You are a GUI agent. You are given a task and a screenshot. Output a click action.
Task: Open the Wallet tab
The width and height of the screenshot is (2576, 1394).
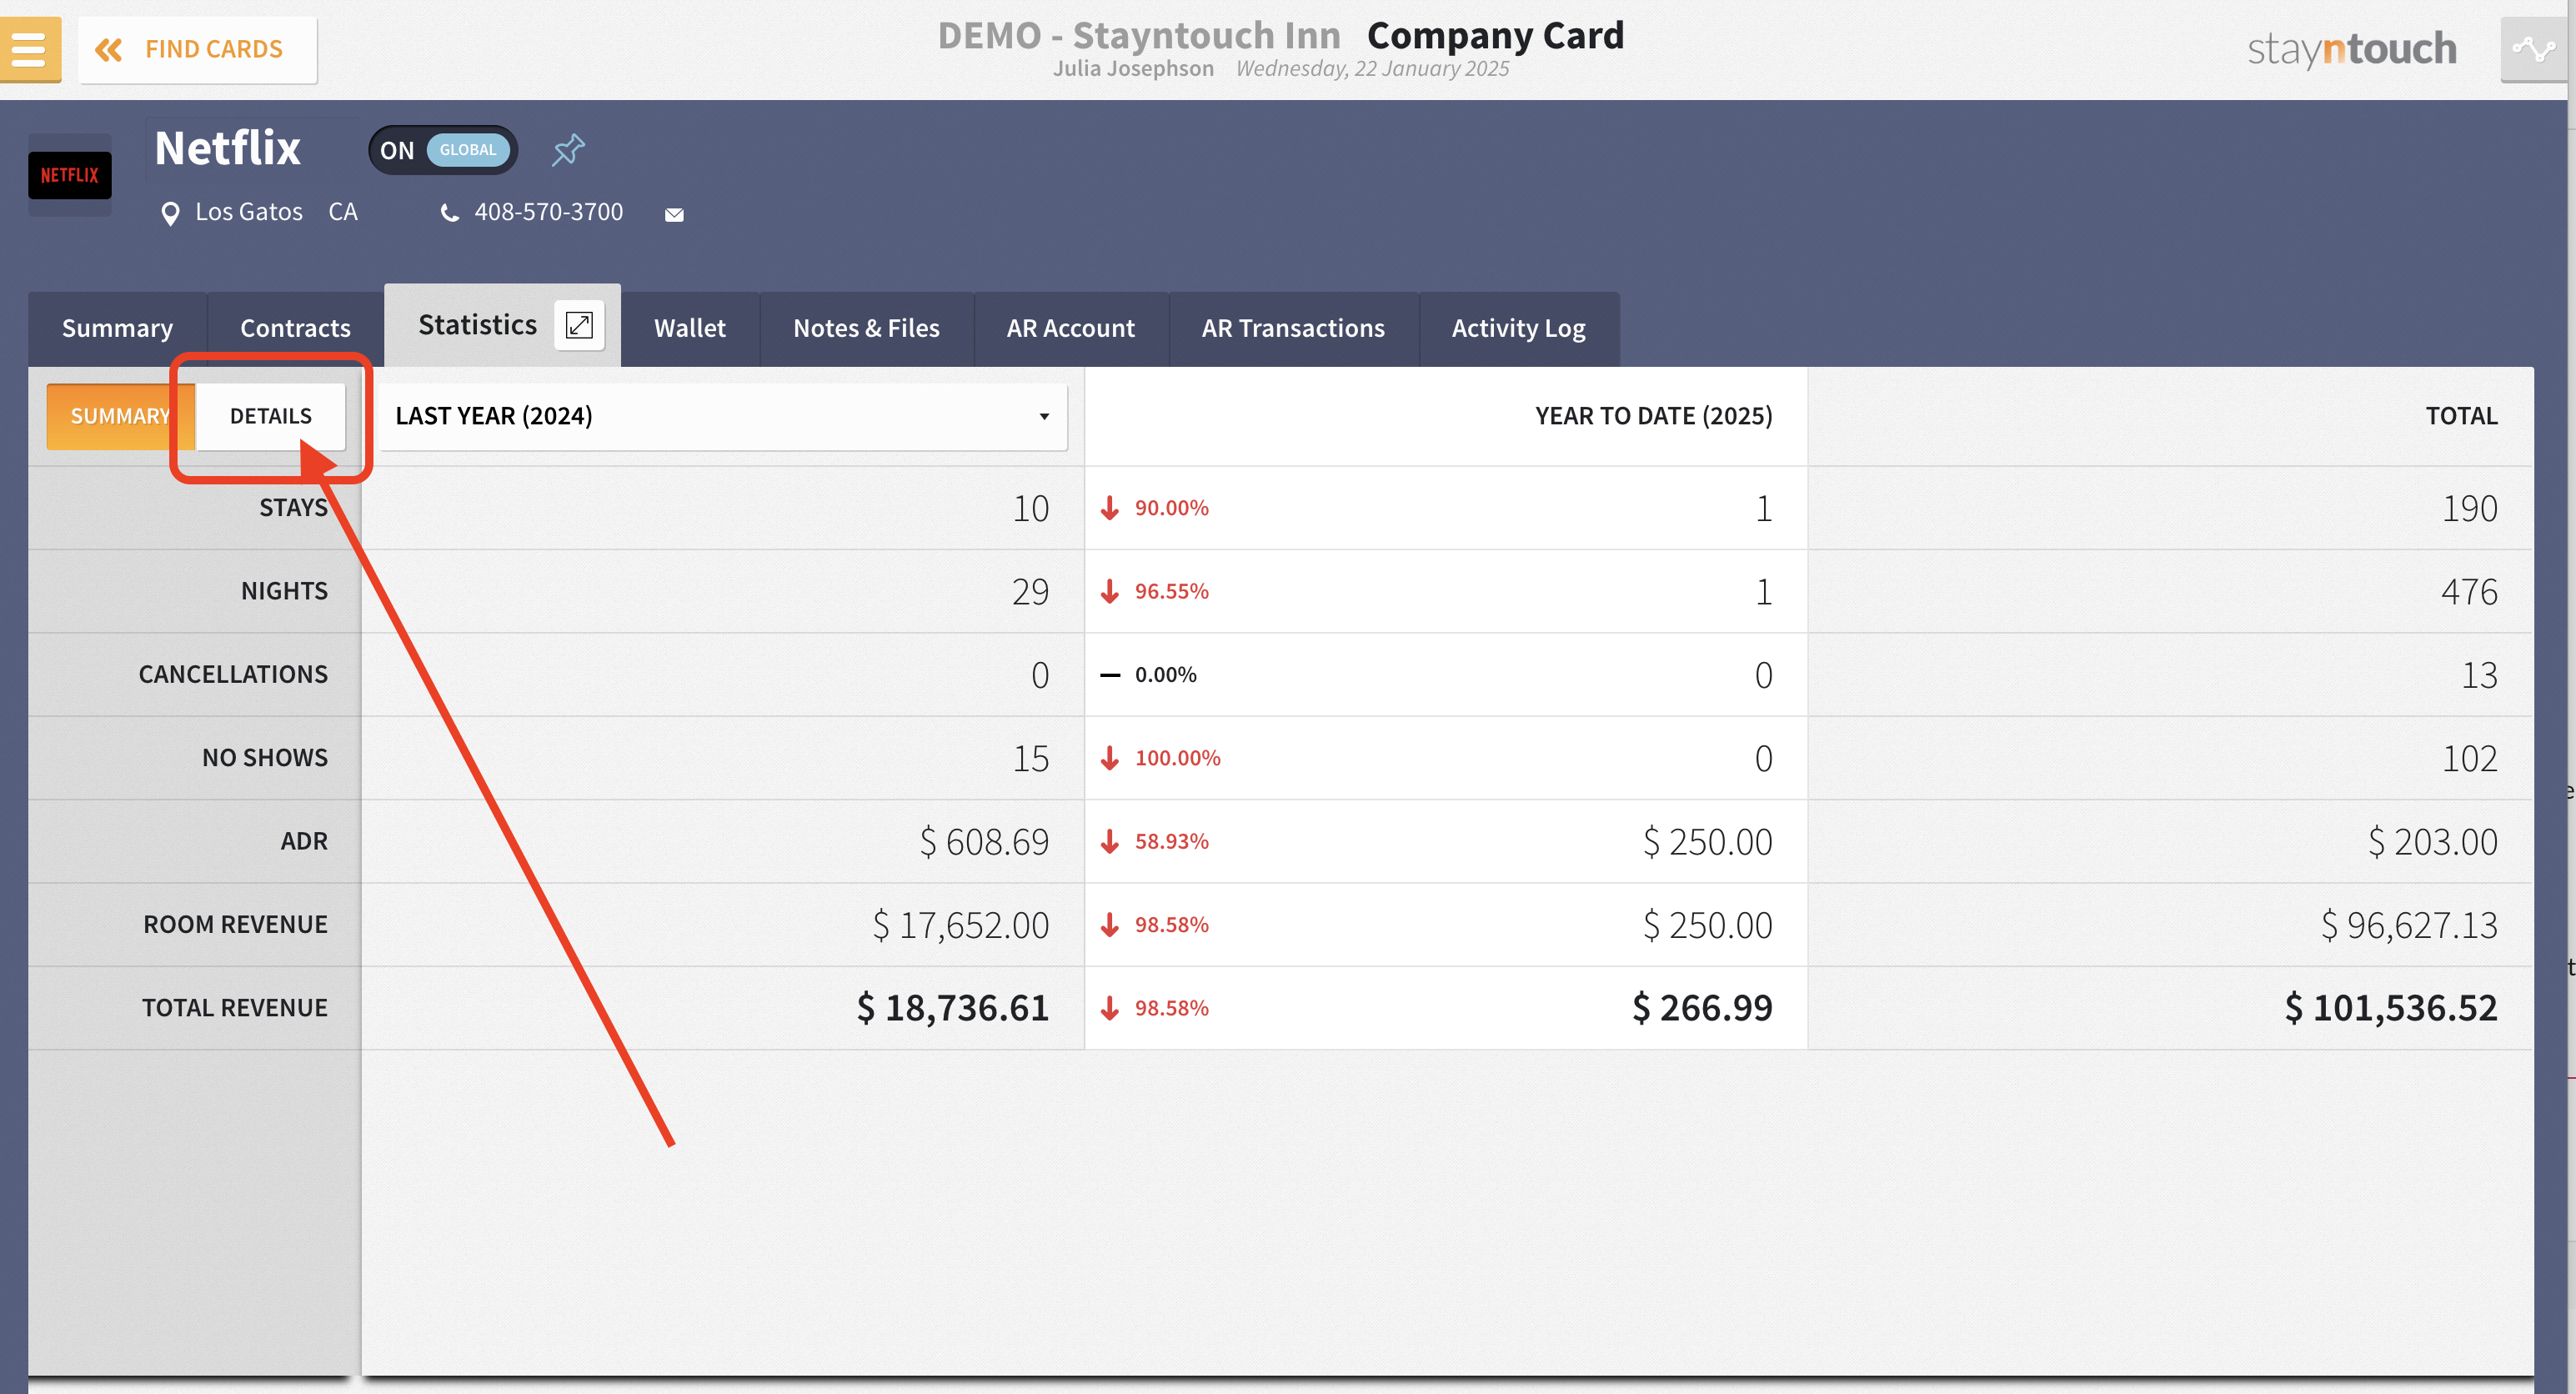pyautogui.click(x=689, y=328)
